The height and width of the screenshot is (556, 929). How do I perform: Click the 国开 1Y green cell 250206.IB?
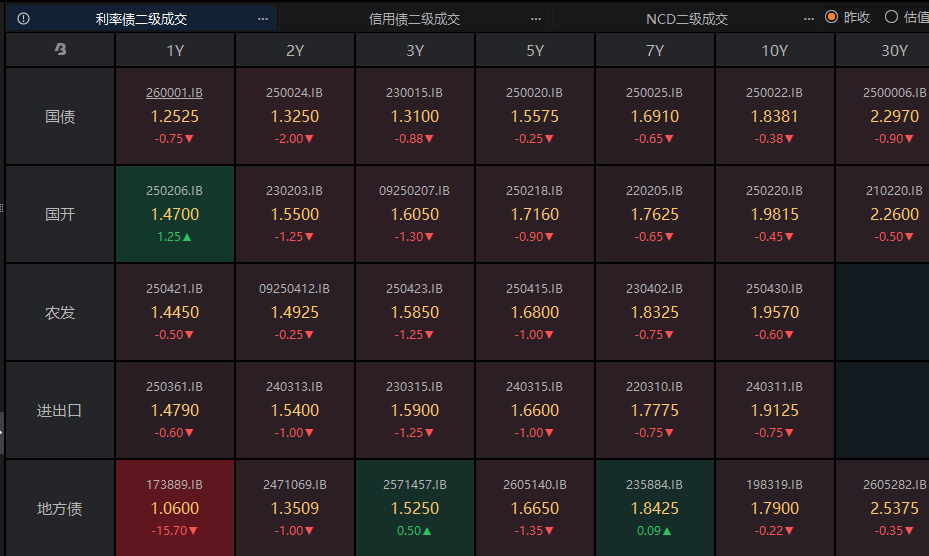point(175,214)
